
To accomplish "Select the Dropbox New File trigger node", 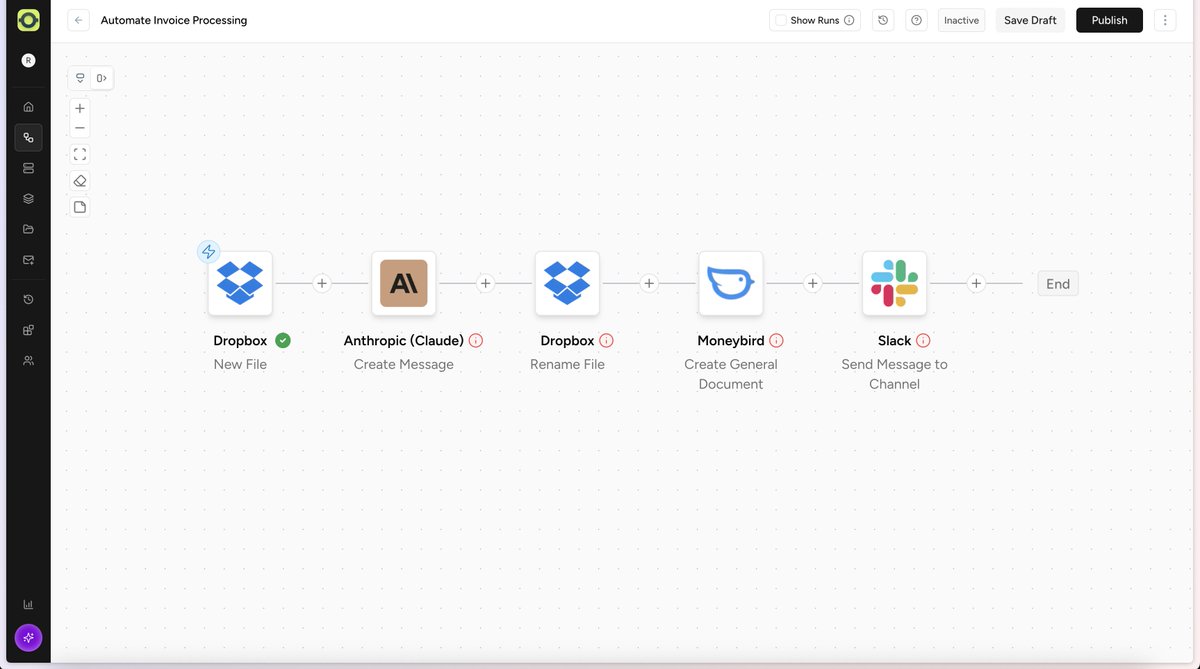I will coord(240,283).
